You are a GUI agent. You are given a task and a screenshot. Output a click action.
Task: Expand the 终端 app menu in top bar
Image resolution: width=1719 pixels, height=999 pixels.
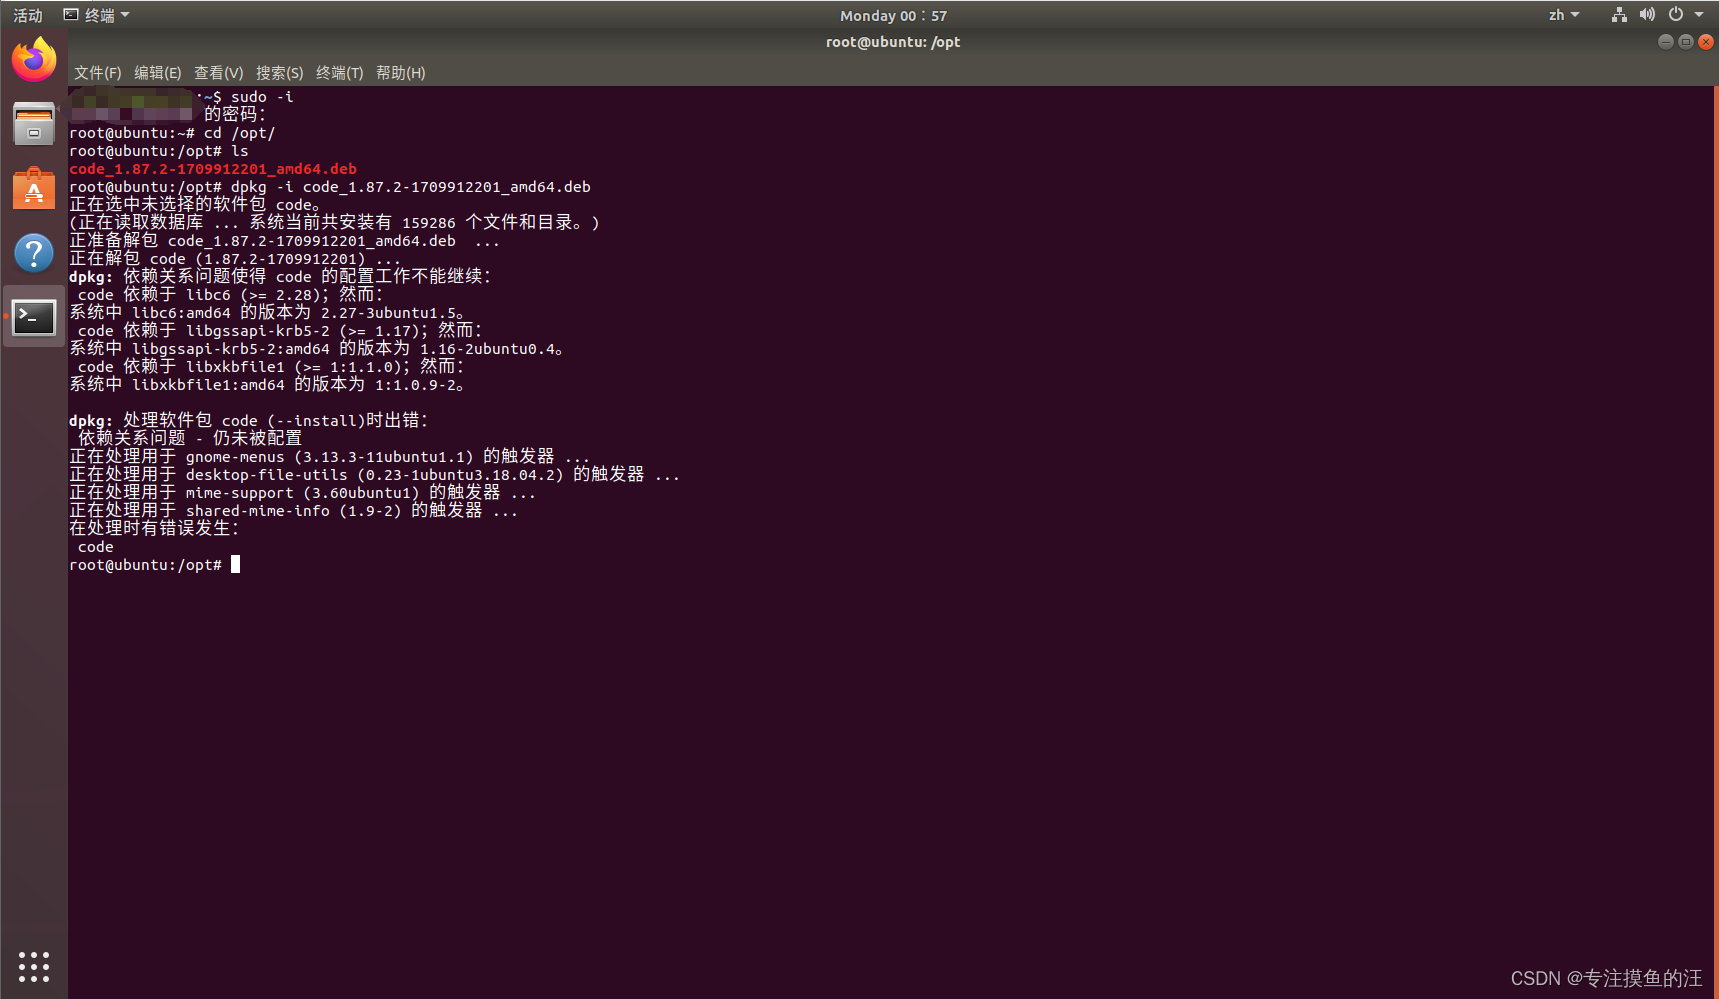pyautogui.click(x=97, y=15)
